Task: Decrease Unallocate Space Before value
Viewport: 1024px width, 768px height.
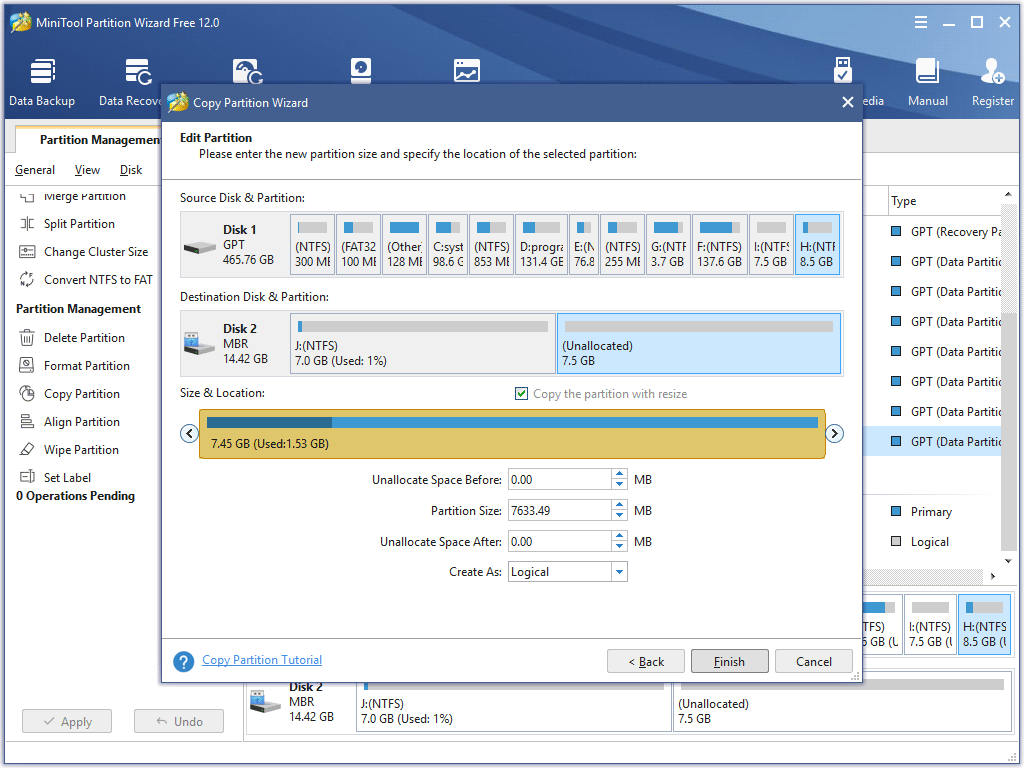Action: click(620, 485)
